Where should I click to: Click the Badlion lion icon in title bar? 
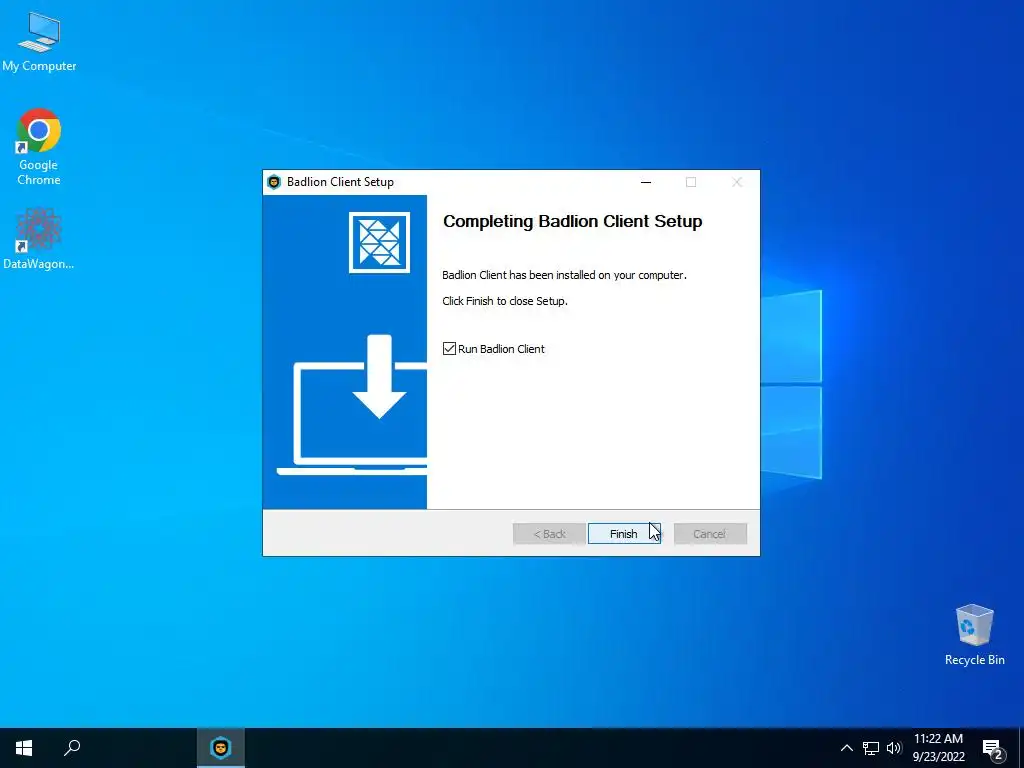pyautogui.click(x=274, y=182)
